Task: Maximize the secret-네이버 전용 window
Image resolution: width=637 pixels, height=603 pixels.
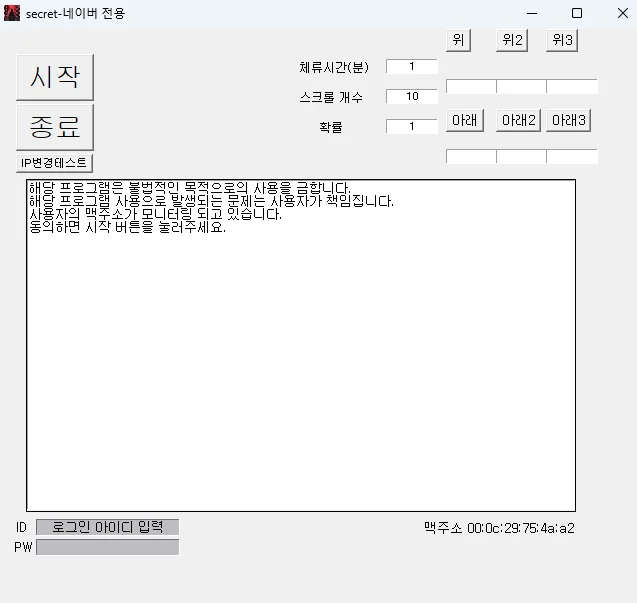Action: coord(577,13)
